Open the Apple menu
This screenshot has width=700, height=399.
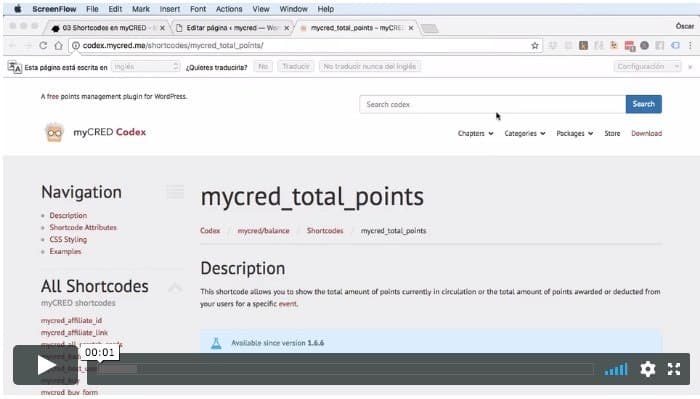pos(17,9)
